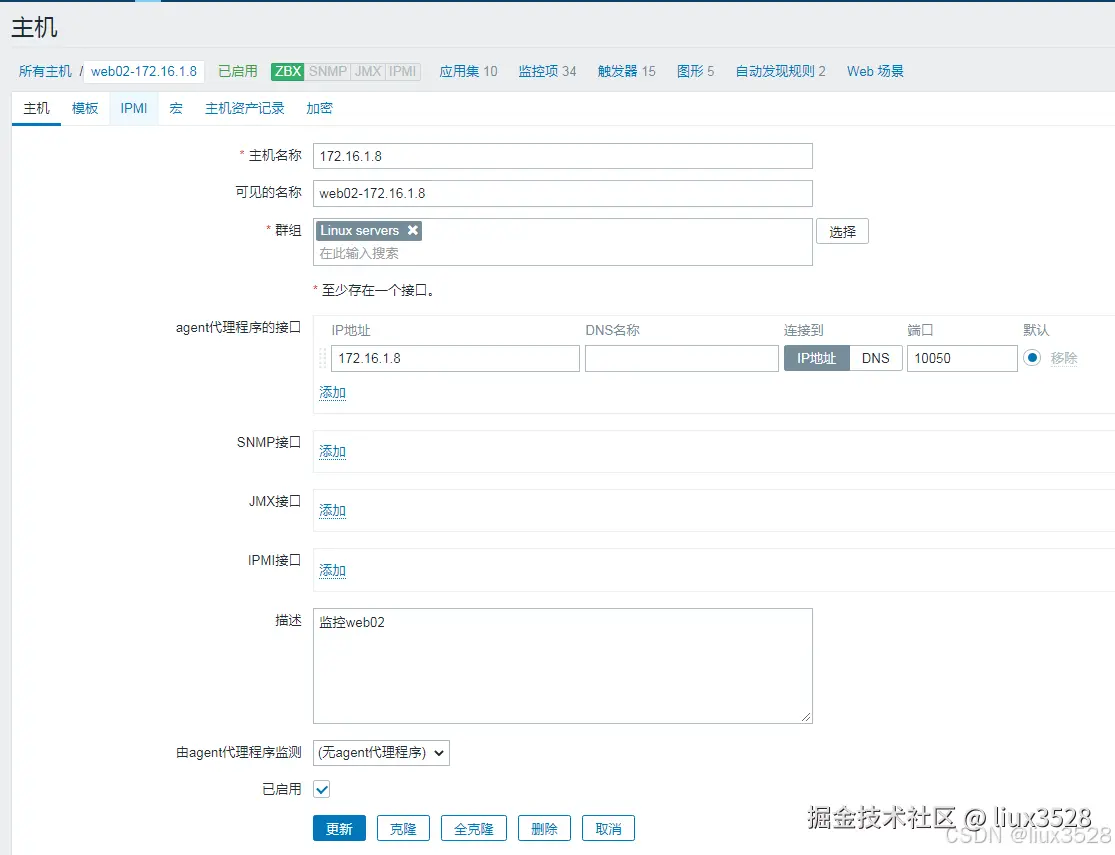
Task: Open the 宏 tab
Action: pyautogui.click(x=176, y=108)
